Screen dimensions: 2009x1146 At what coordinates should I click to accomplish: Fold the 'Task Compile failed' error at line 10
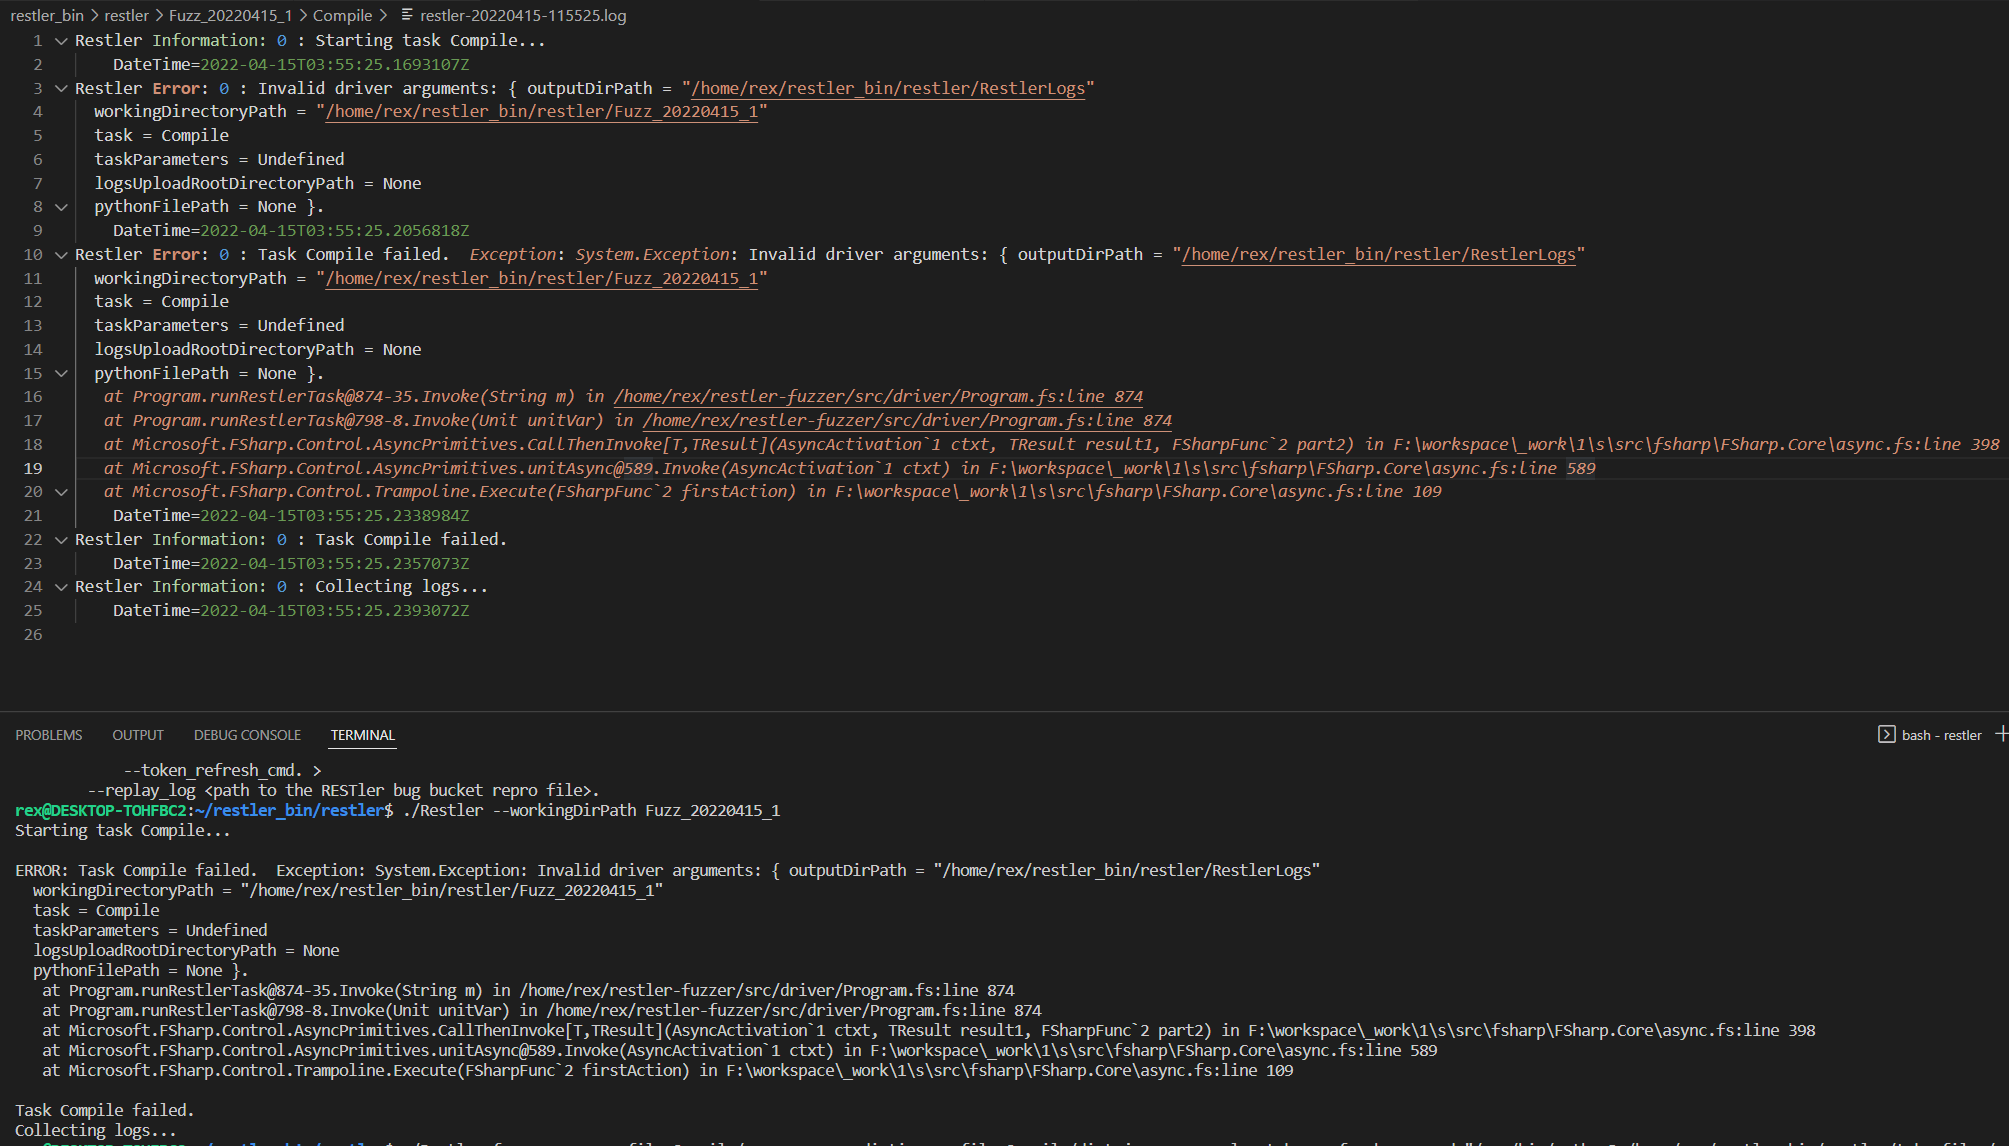[x=60, y=254]
